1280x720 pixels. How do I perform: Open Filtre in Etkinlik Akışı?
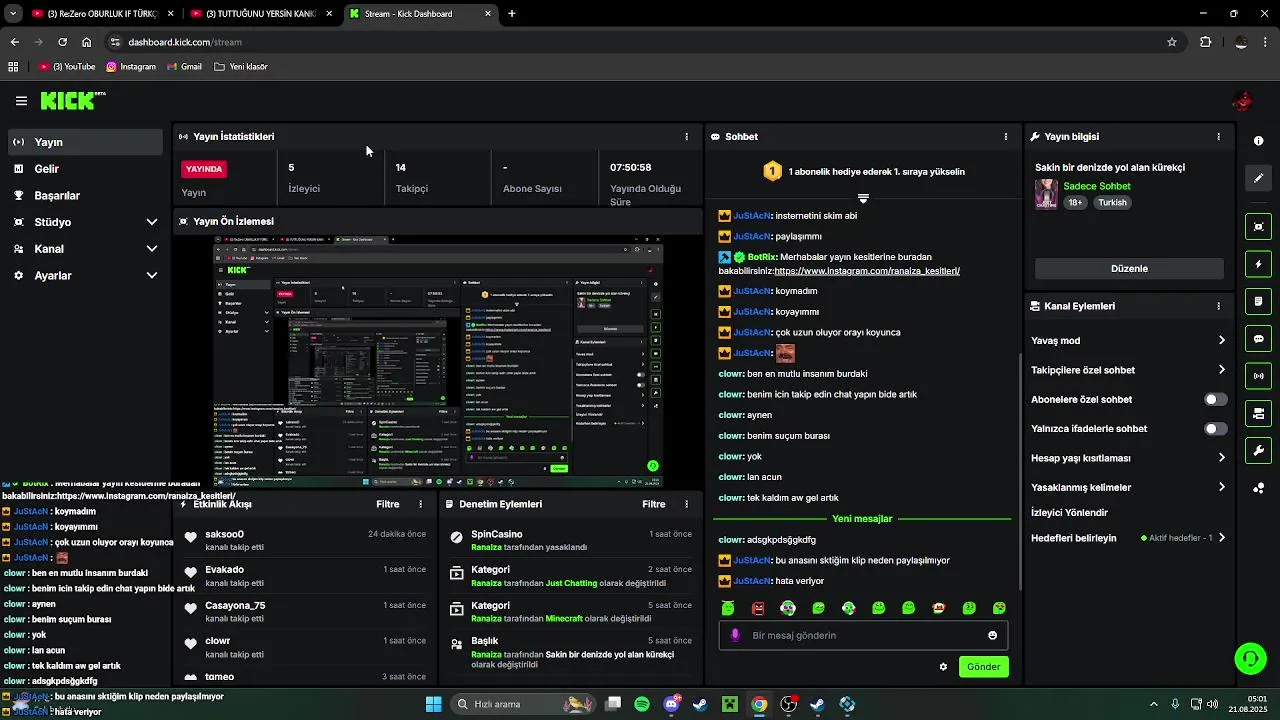(388, 504)
